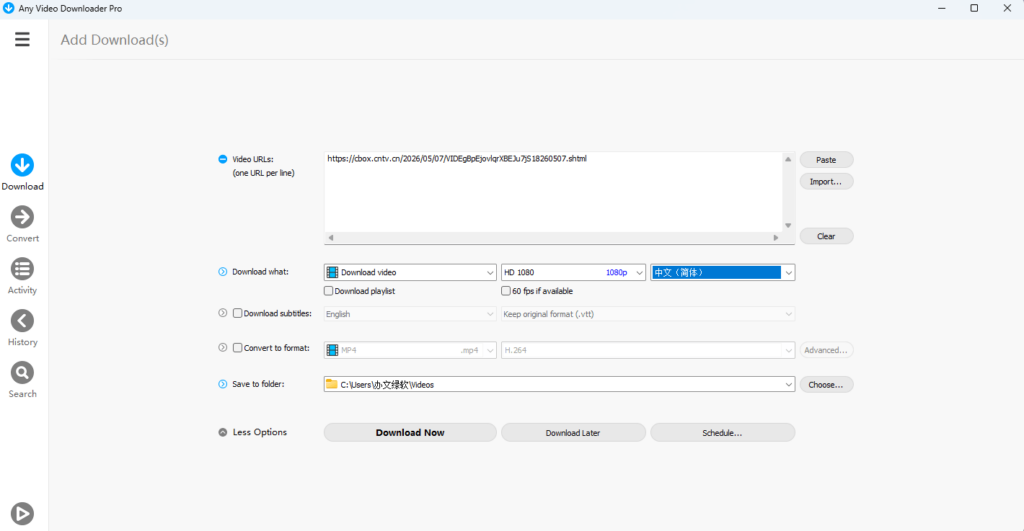
Task: Click the film icon in Download video box
Action: (x=332, y=272)
